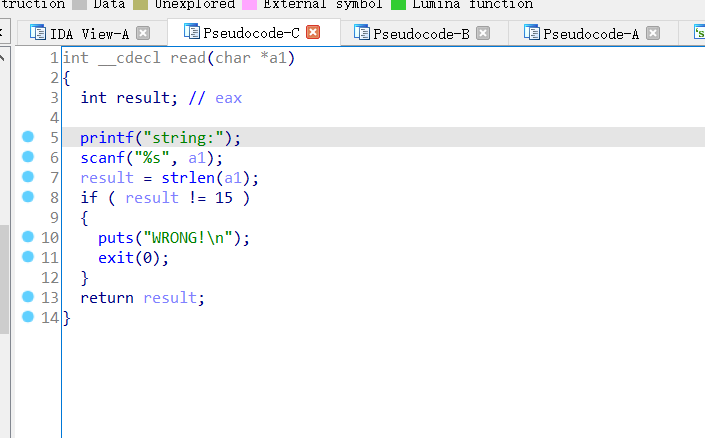
Task: Toggle breakpoint dot on line 11 exit
Action: click(x=28, y=257)
